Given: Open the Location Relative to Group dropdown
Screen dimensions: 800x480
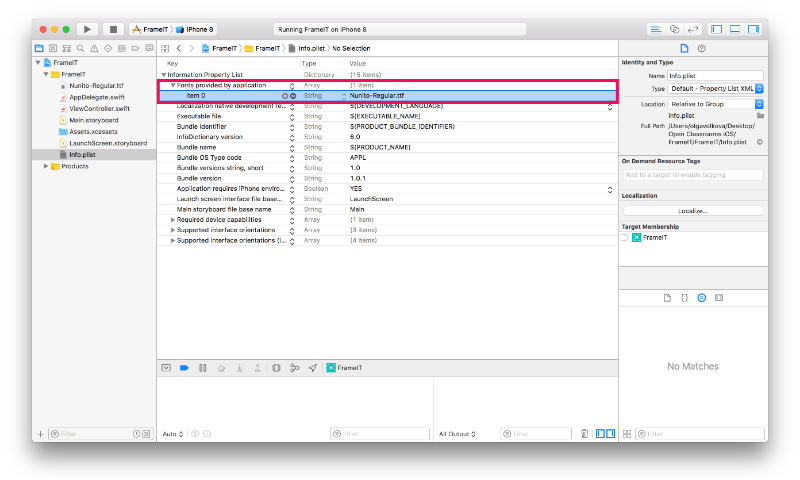Looking at the screenshot, I should (715, 104).
